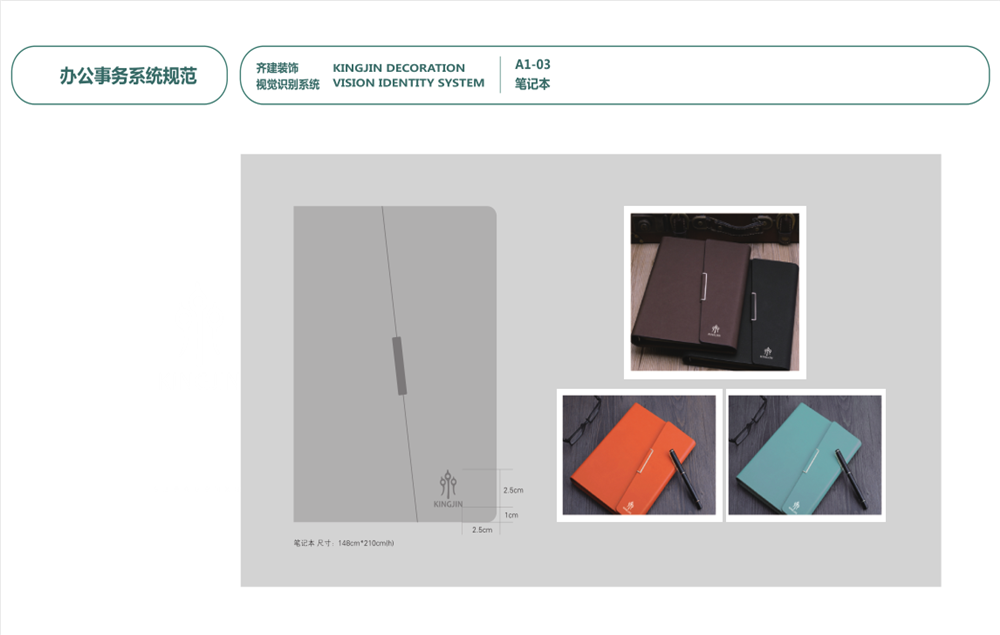Click the 2.5cm vertical dimension label
The height and width of the screenshot is (635, 1000).
click(513, 490)
